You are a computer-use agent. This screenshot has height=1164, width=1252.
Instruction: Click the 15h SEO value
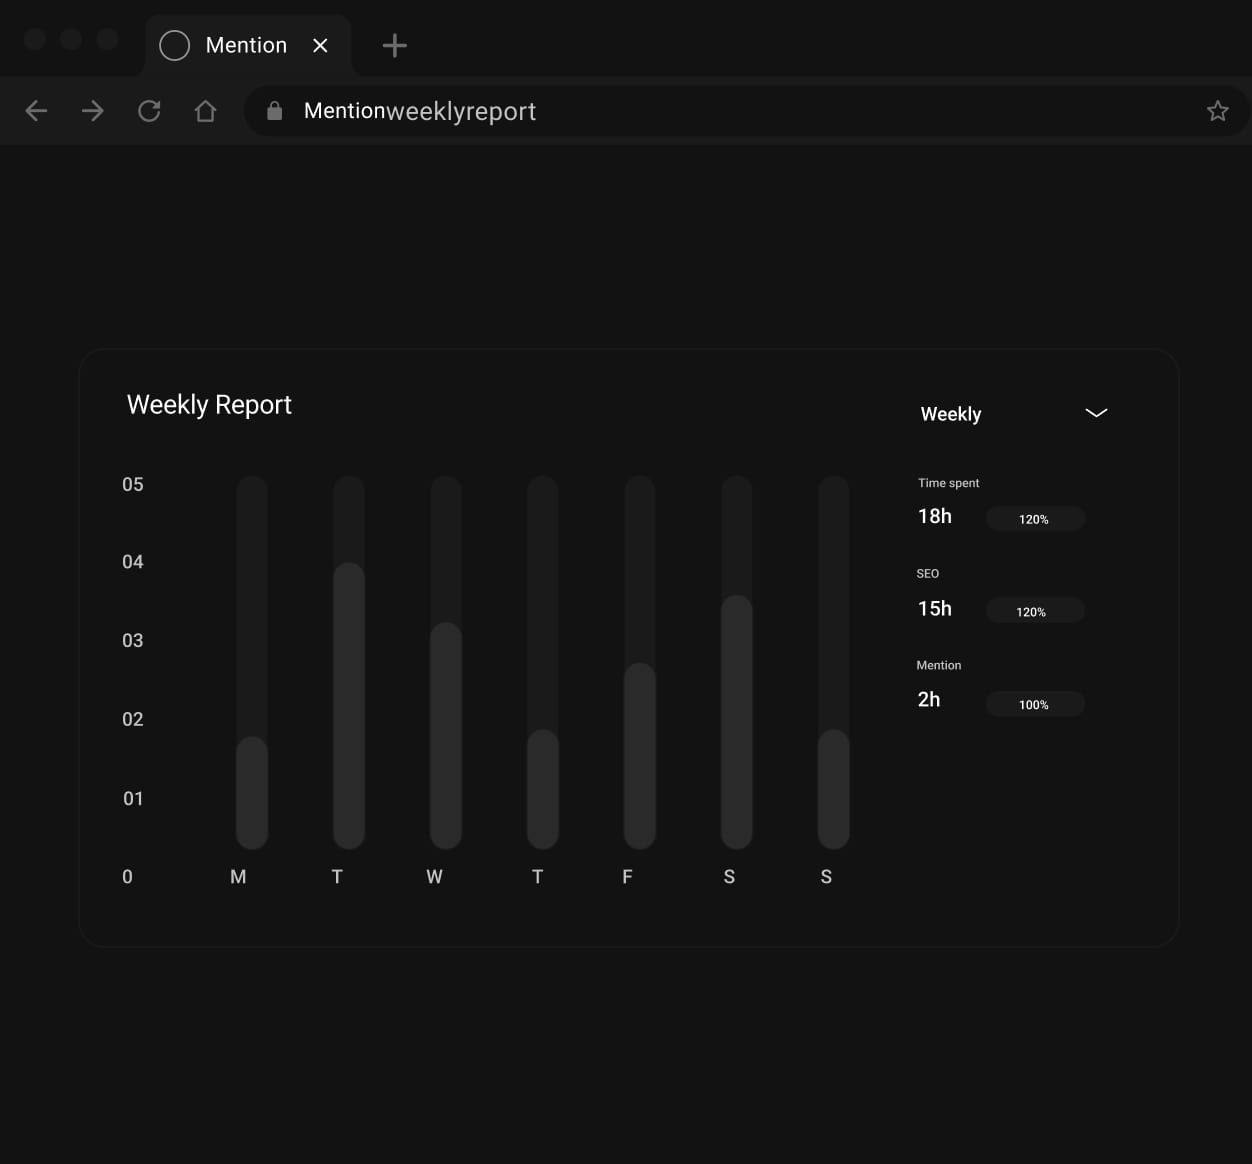tap(935, 608)
